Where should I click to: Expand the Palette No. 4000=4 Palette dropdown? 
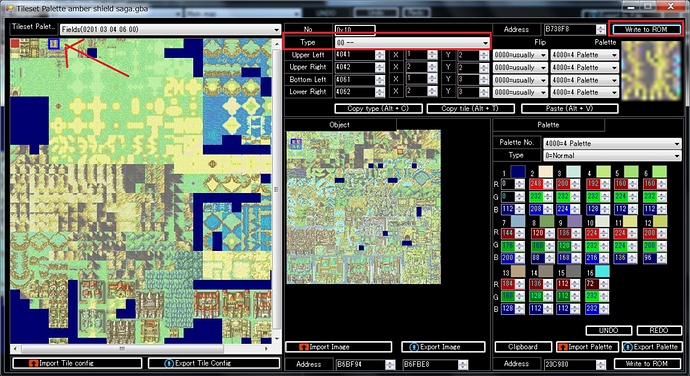click(612, 143)
